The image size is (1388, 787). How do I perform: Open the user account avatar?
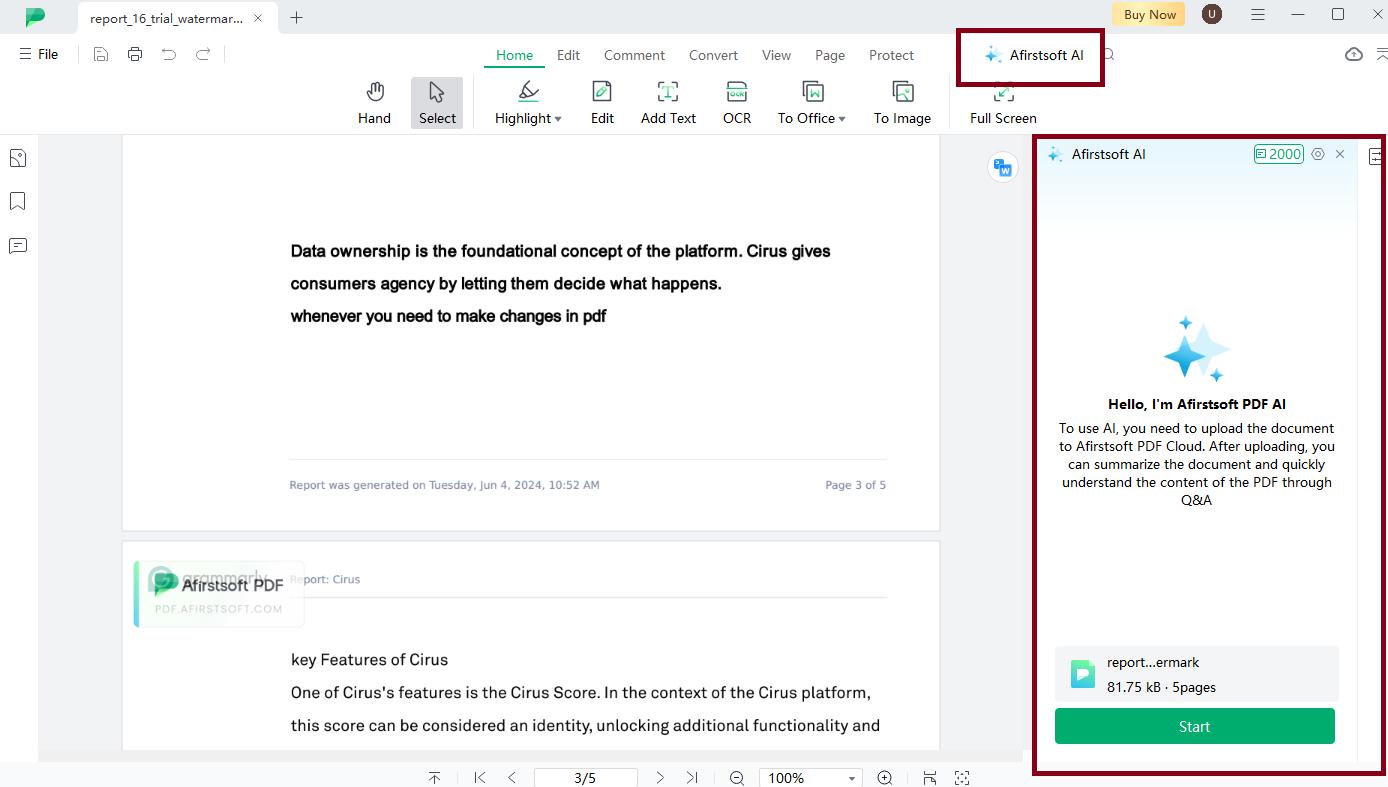1212,14
